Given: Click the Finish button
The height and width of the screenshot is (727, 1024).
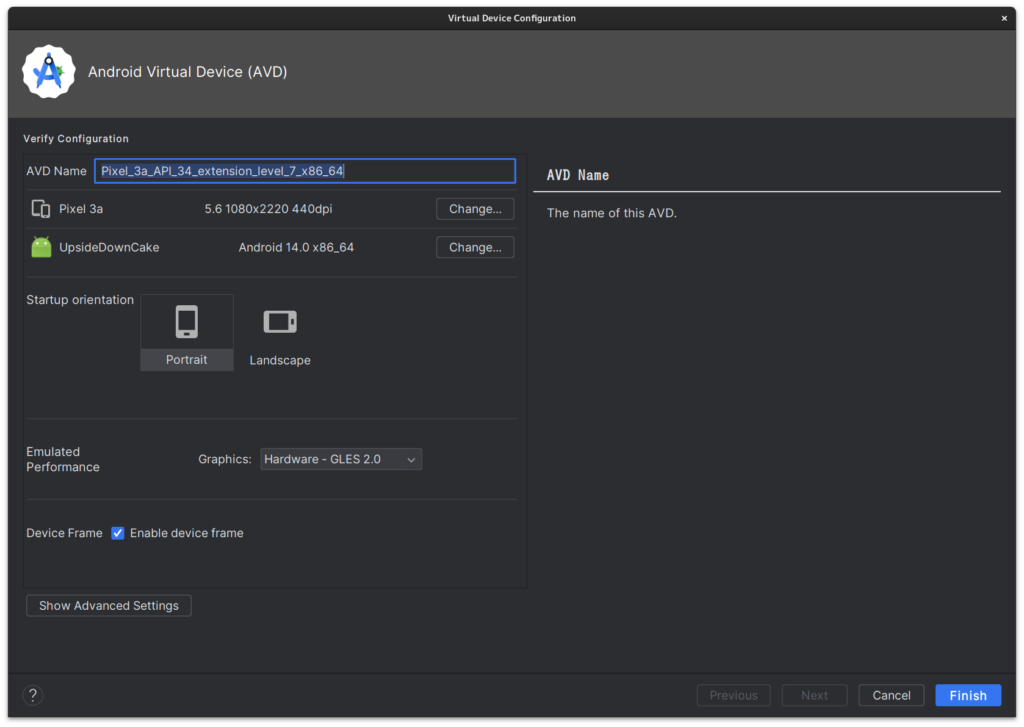Looking at the screenshot, I should [968, 696].
